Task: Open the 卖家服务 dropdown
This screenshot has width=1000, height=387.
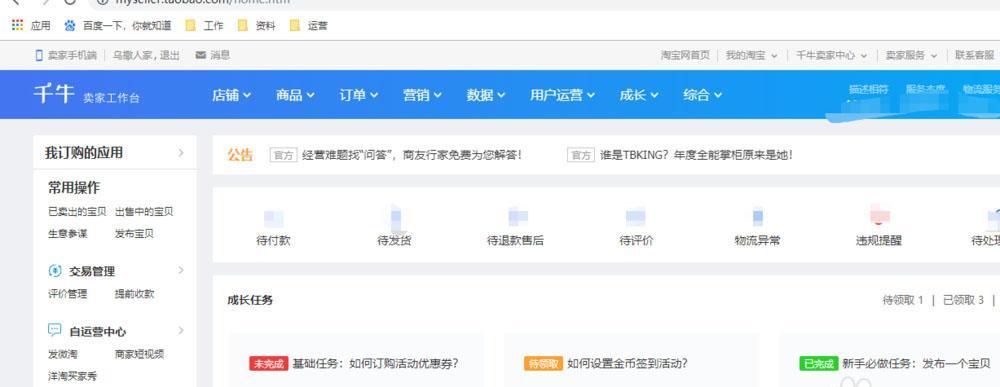Action: (911, 55)
